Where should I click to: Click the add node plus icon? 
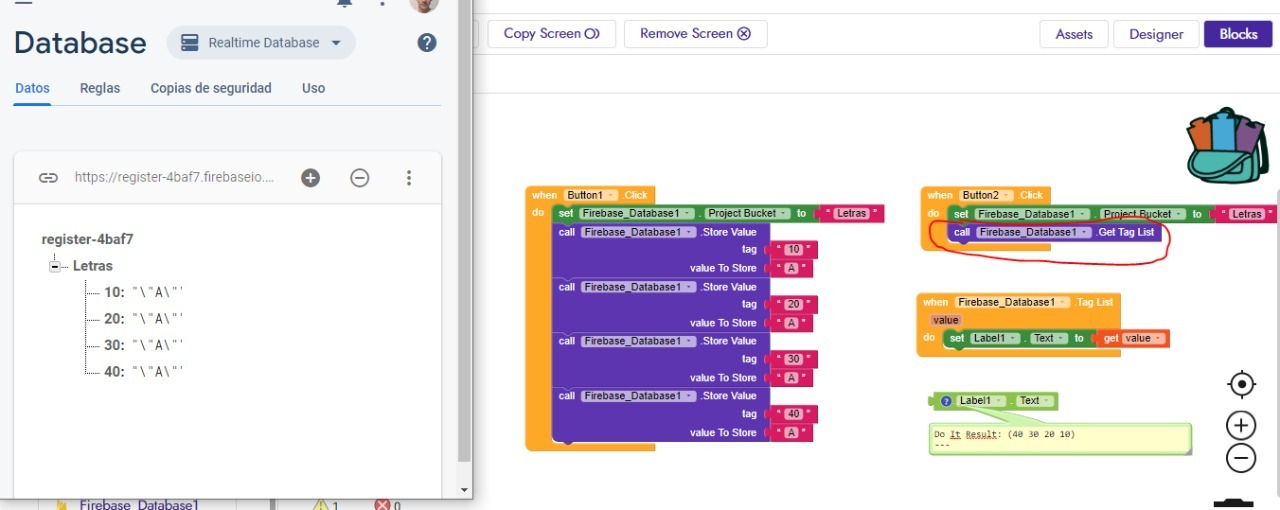[311, 178]
